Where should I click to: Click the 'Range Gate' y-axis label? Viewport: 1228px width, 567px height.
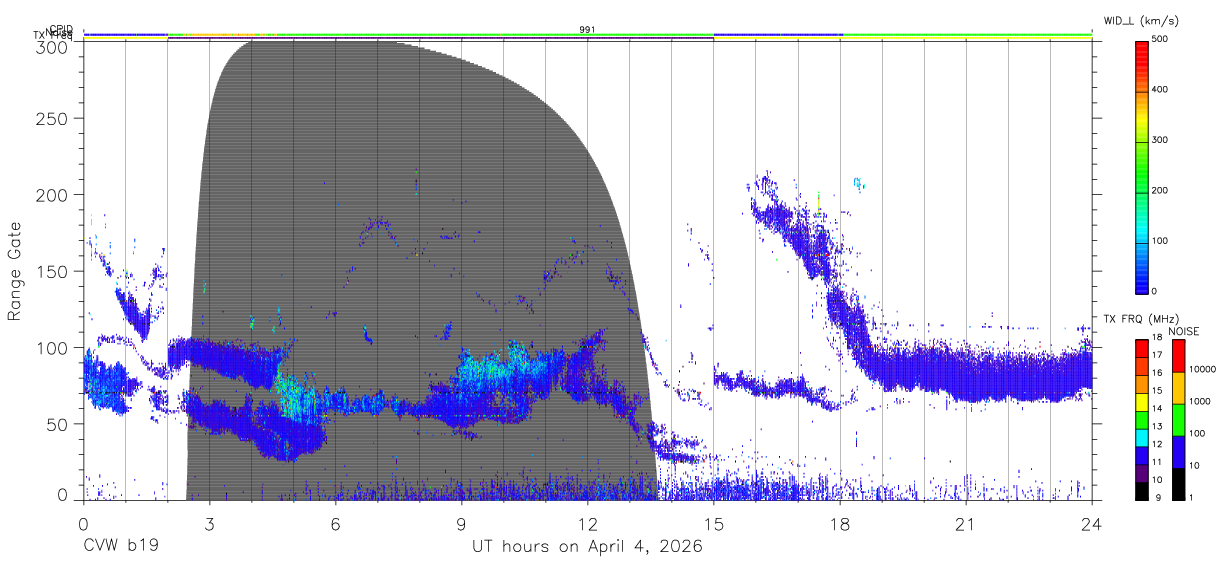[14, 271]
